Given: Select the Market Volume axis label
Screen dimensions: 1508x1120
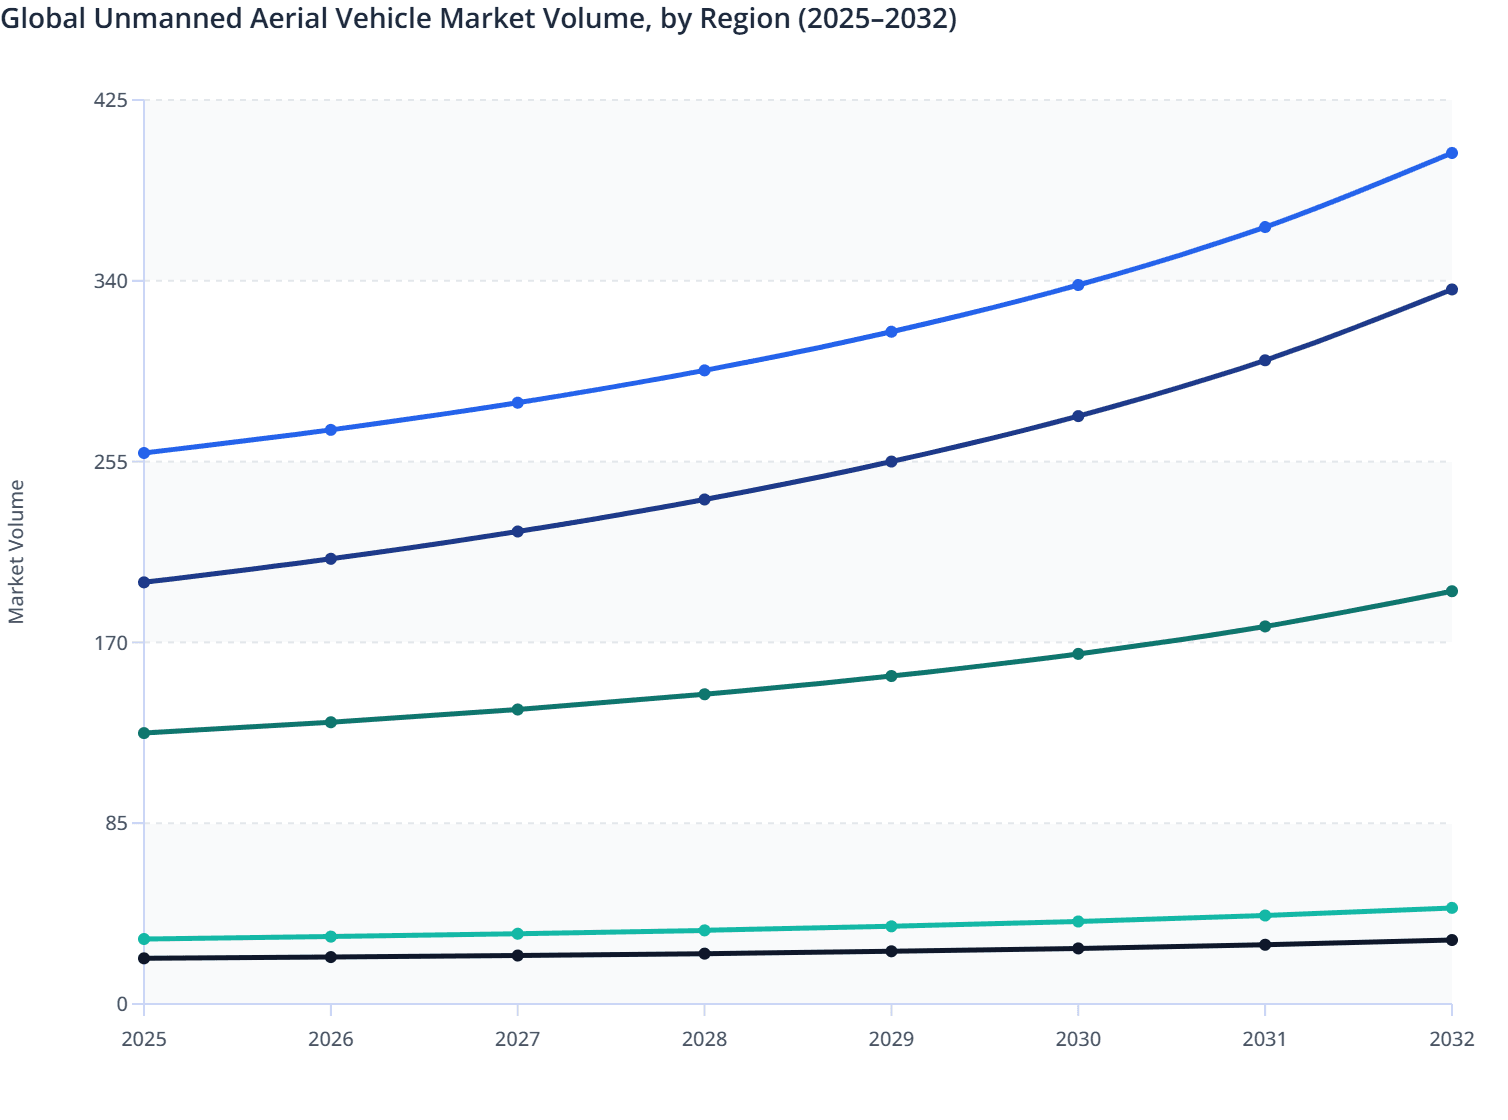Looking at the screenshot, I should pos(15,548).
